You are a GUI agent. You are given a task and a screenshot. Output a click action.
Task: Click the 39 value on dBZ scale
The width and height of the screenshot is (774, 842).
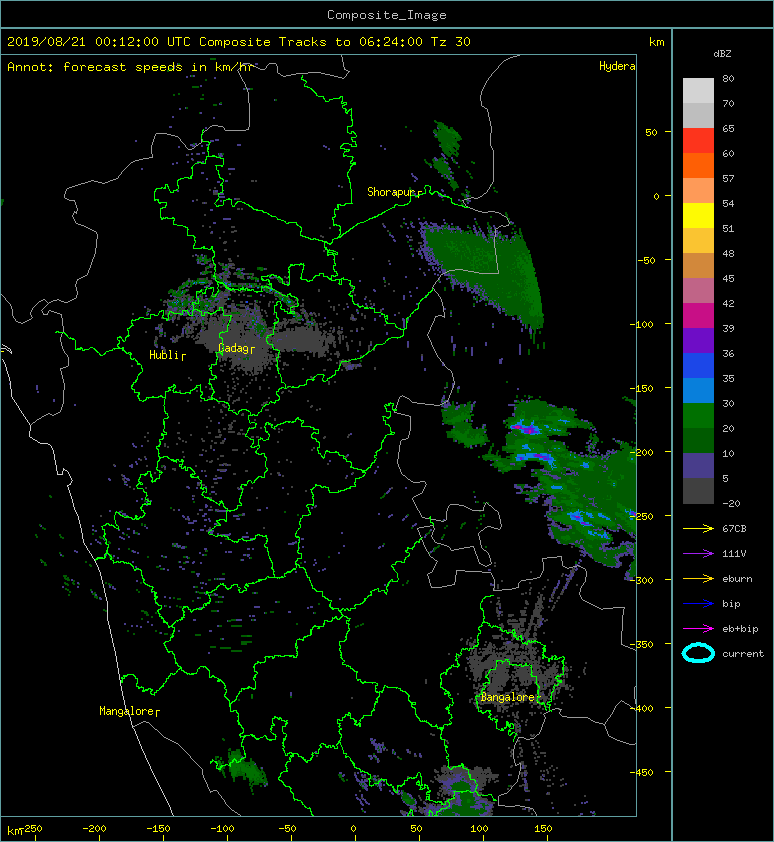728,328
